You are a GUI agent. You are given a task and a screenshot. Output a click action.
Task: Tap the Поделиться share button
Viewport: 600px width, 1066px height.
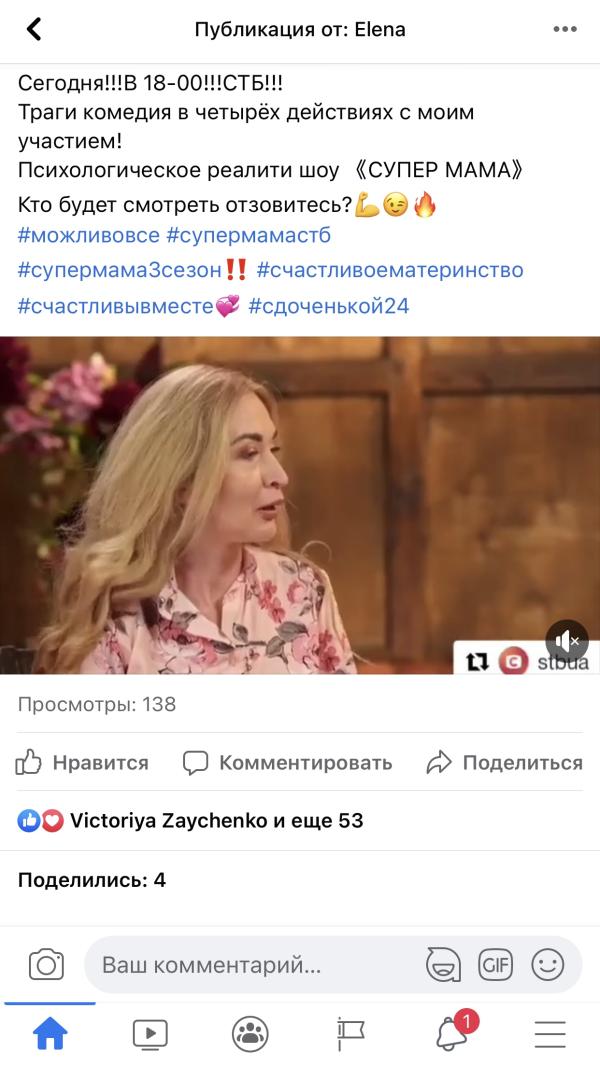point(504,763)
